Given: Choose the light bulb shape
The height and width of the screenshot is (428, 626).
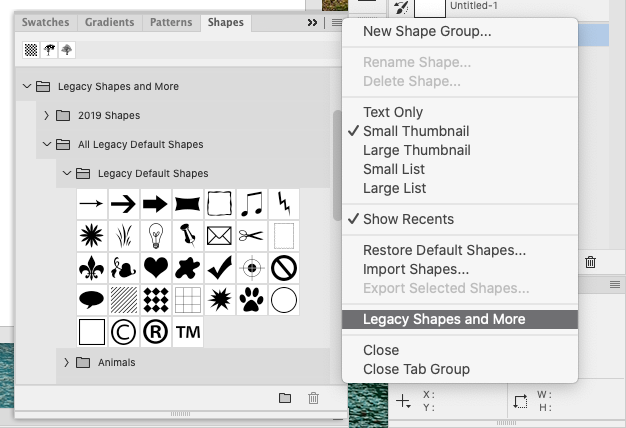Looking at the screenshot, I should (155, 236).
